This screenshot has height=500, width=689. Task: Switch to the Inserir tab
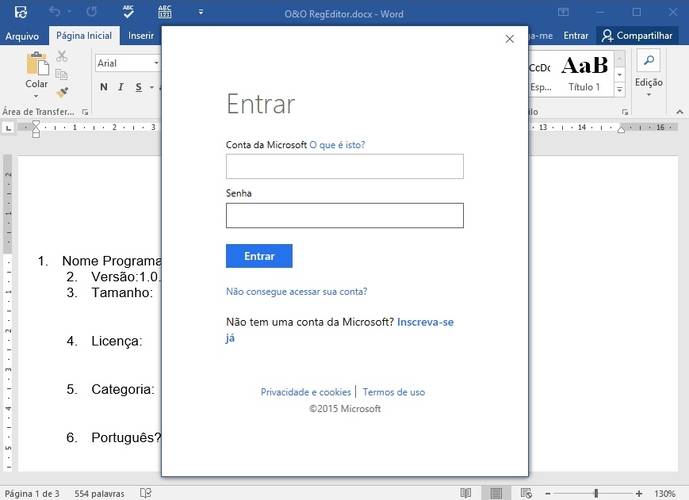pyautogui.click(x=141, y=36)
